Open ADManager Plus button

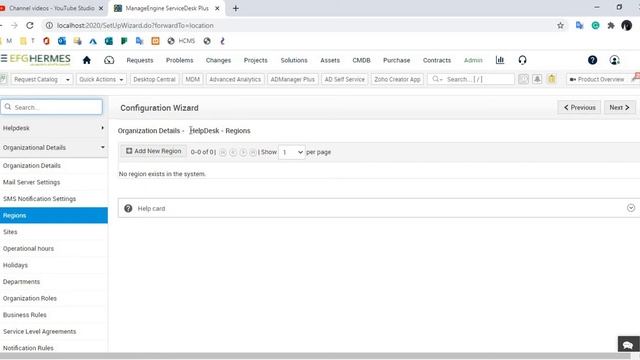293,79
